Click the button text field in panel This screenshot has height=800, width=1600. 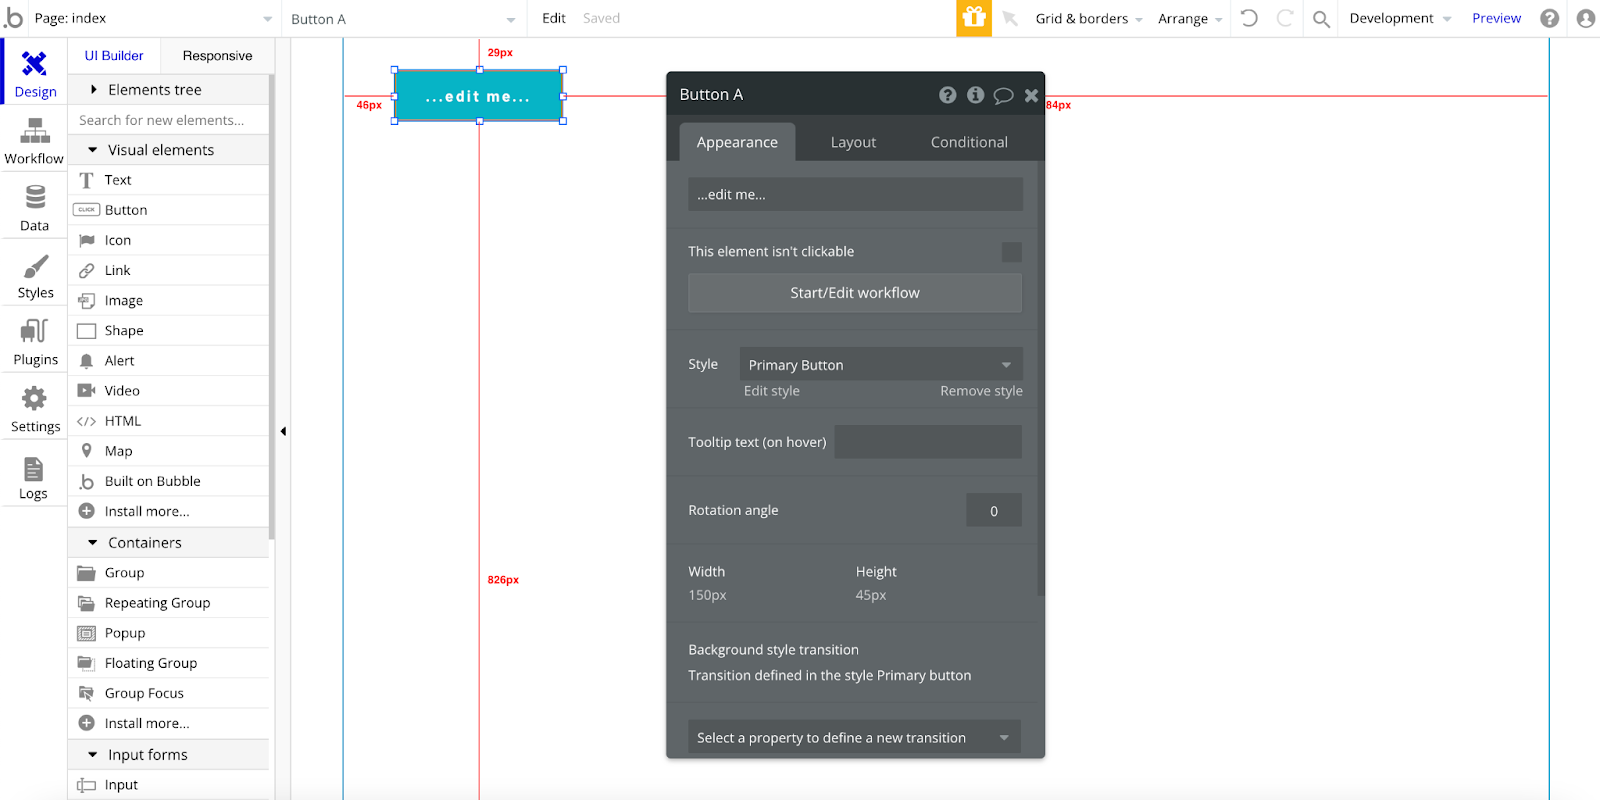pos(855,195)
